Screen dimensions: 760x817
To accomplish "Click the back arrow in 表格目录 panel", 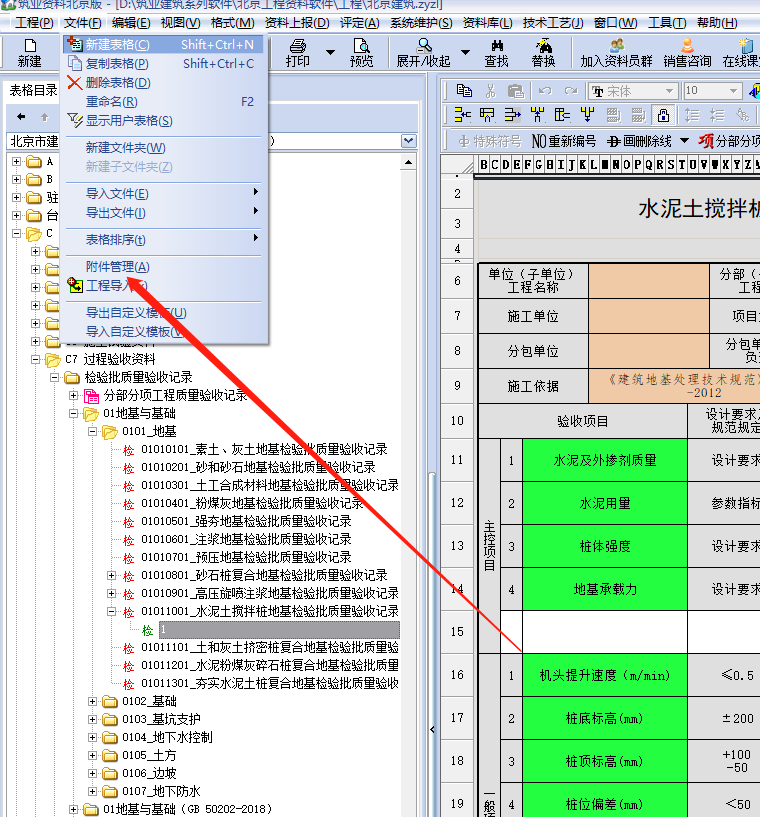I will click(x=21, y=117).
